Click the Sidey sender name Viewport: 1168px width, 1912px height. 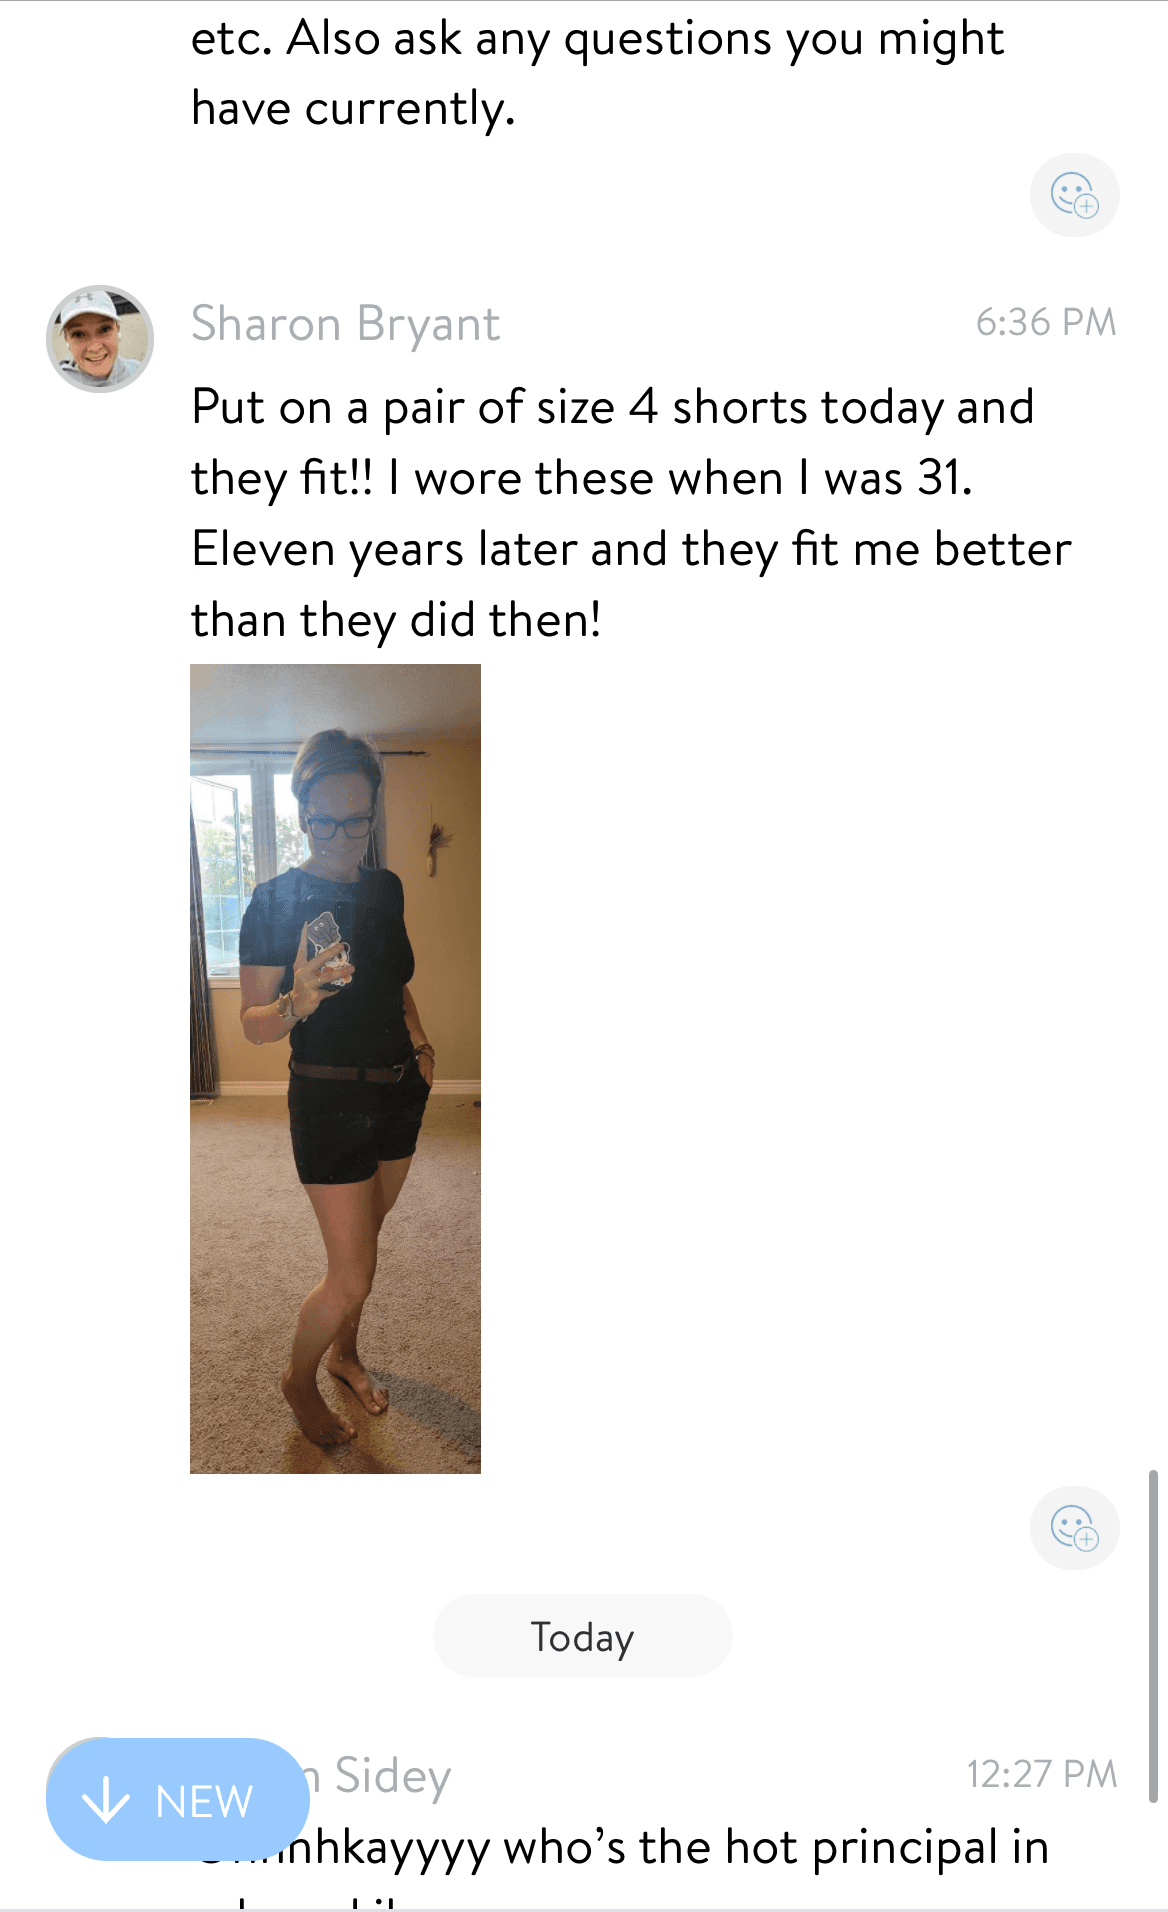click(392, 1776)
